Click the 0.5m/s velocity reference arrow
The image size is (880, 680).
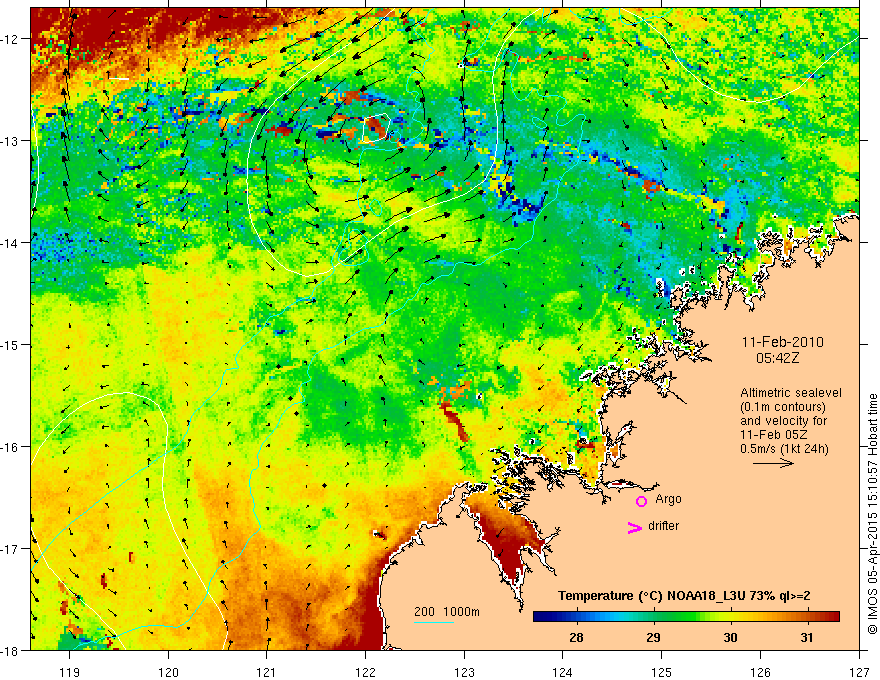(773, 463)
